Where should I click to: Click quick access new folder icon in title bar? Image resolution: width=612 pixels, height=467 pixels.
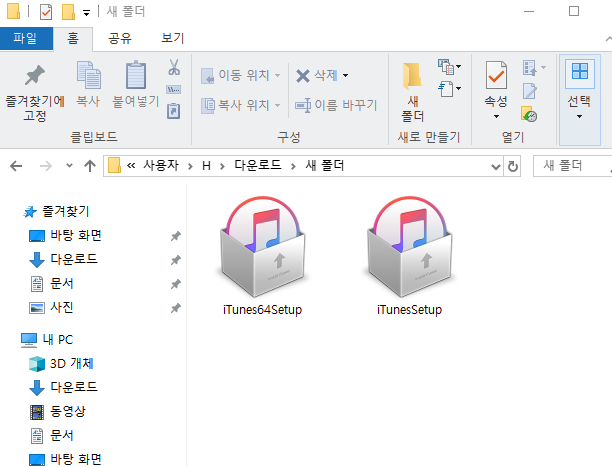(x=68, y=12)
